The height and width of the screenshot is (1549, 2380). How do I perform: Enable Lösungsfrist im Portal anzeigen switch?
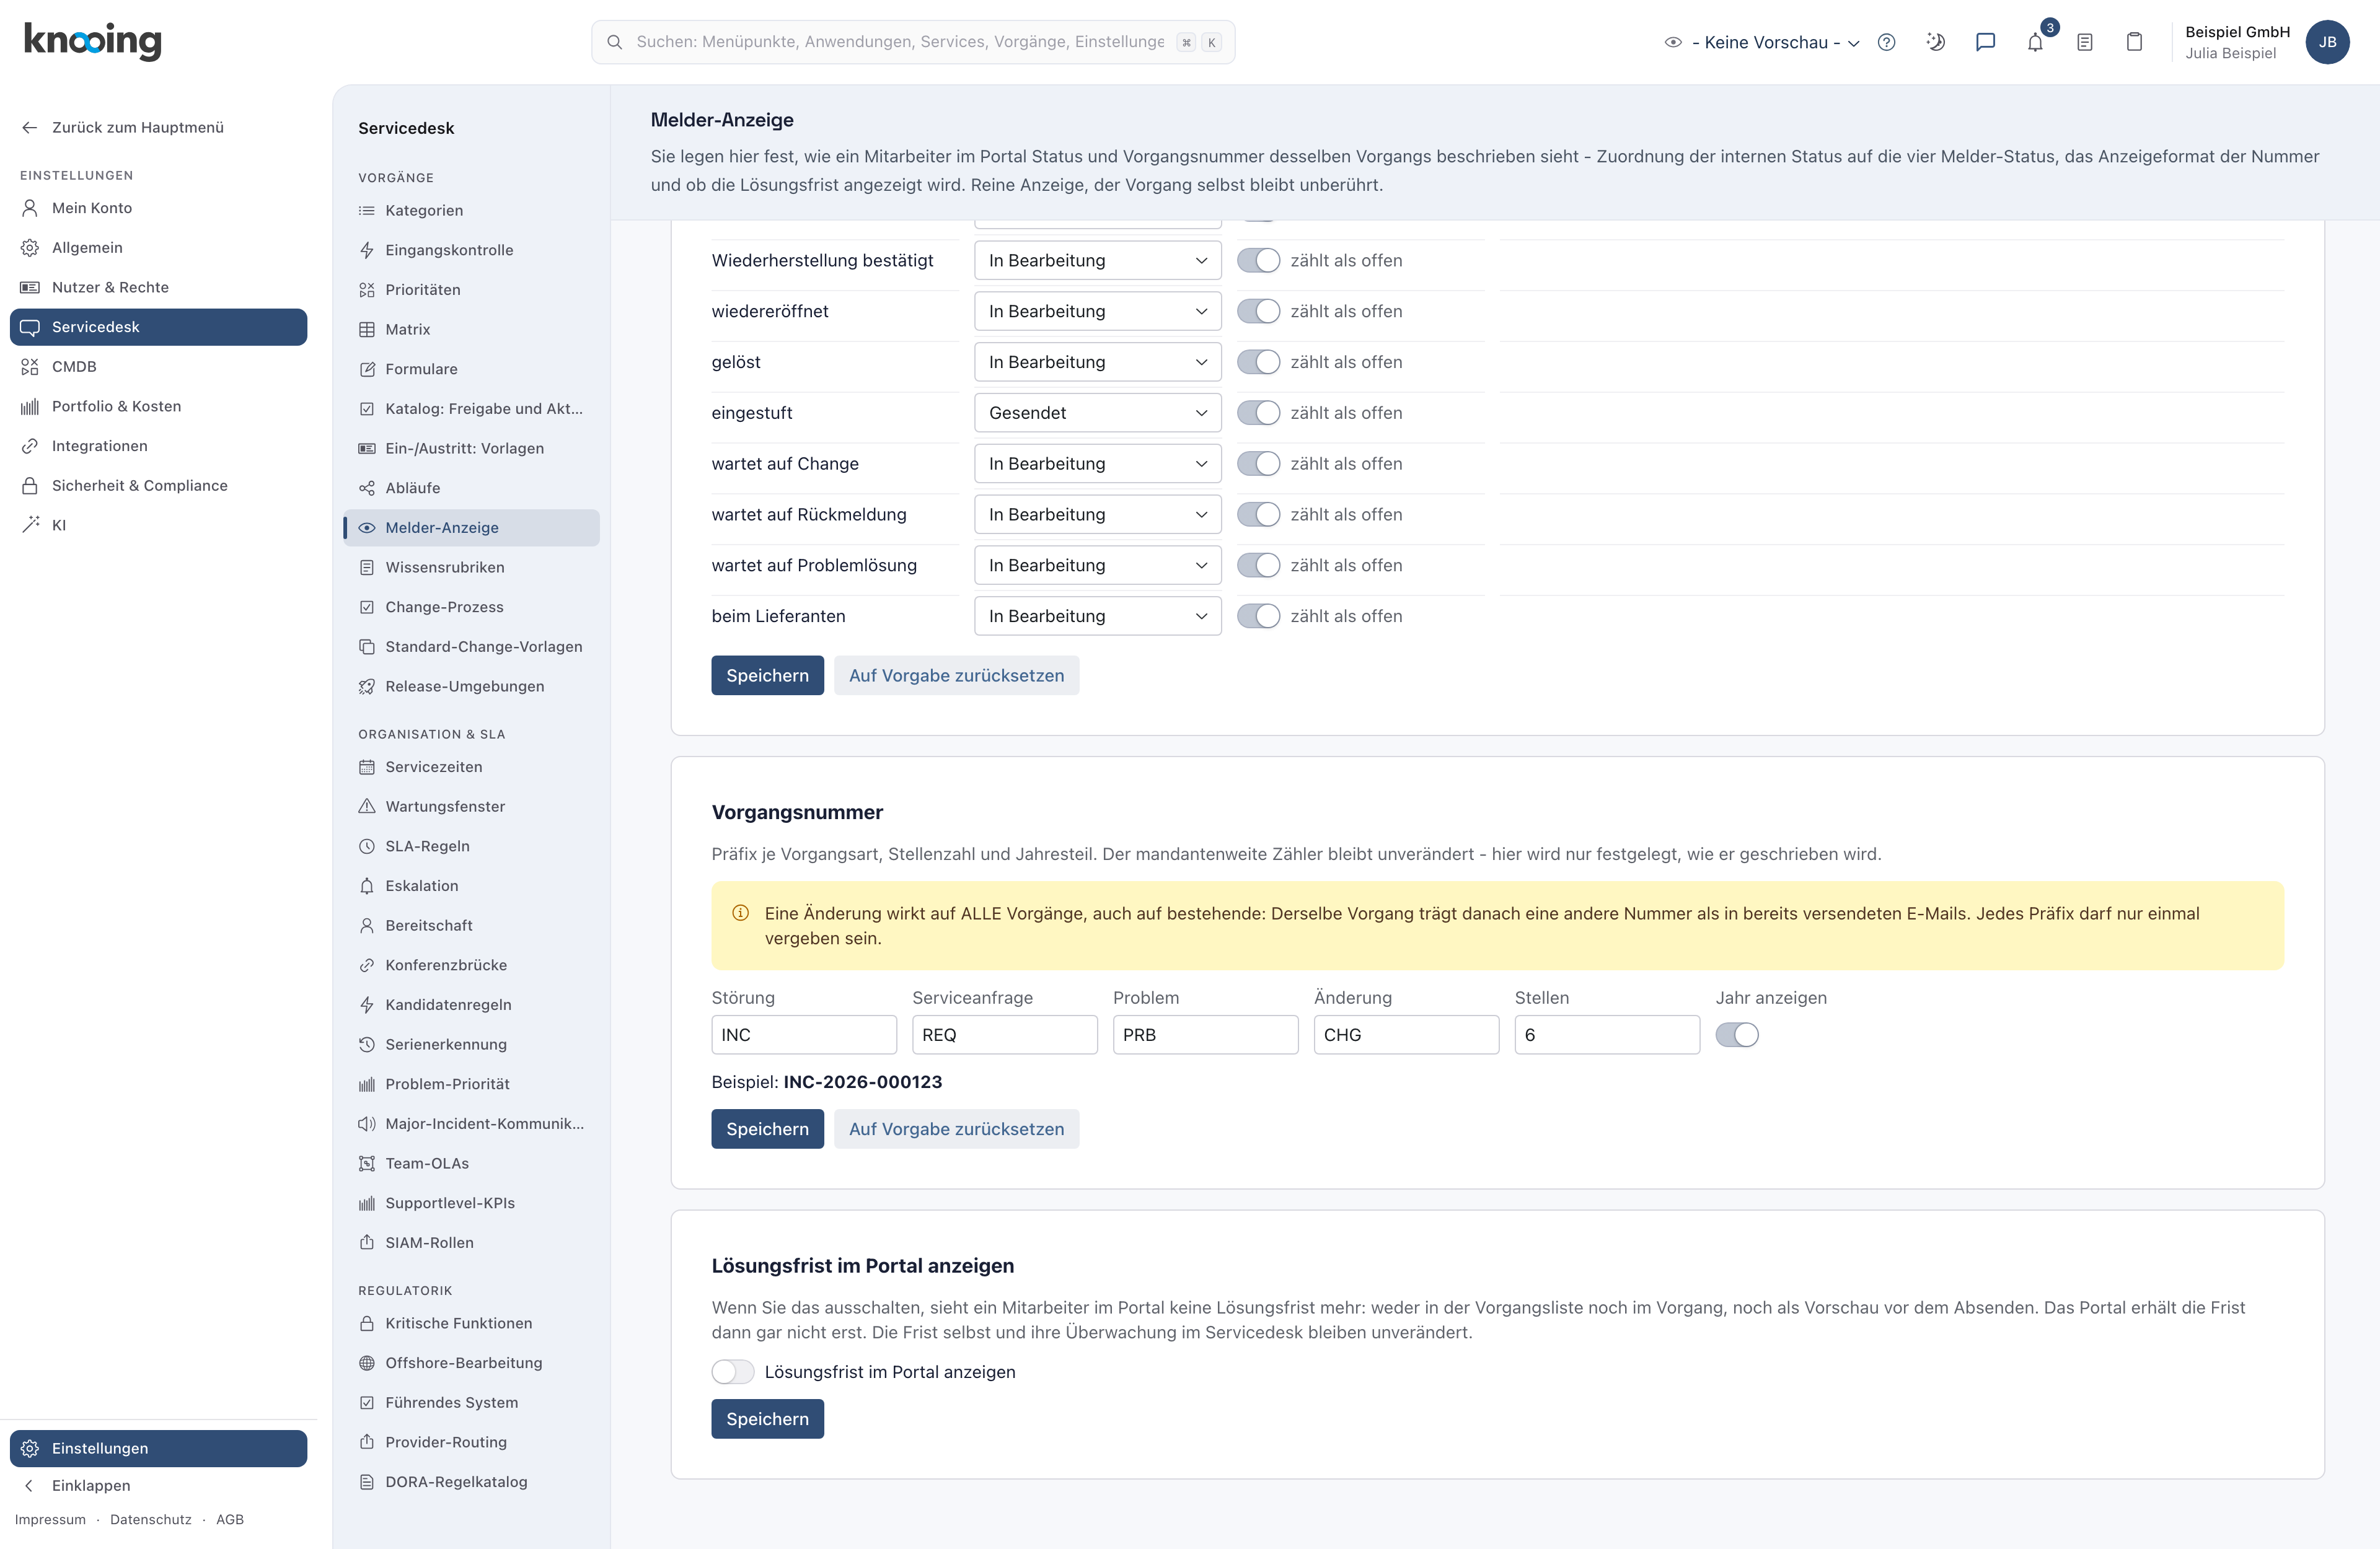(733, 1372)
